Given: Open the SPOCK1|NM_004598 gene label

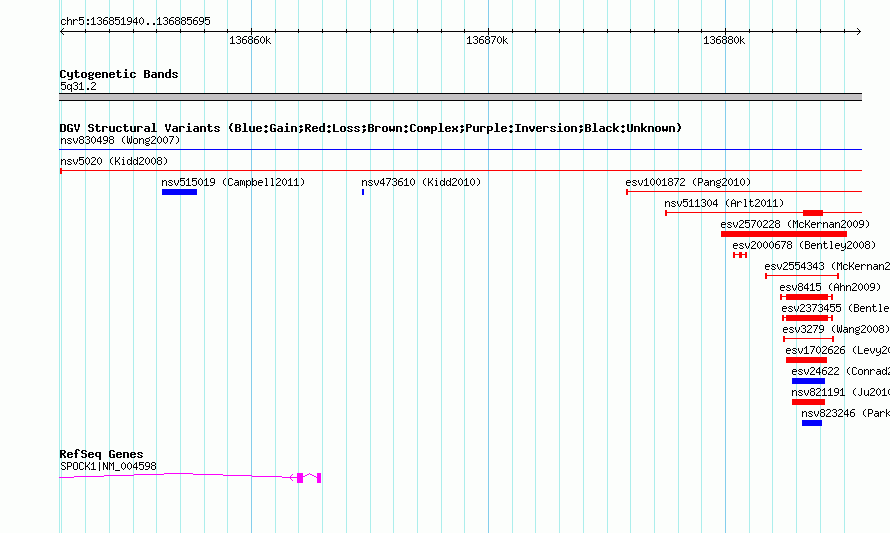Looking at the screenshot, I should point(108,467).
